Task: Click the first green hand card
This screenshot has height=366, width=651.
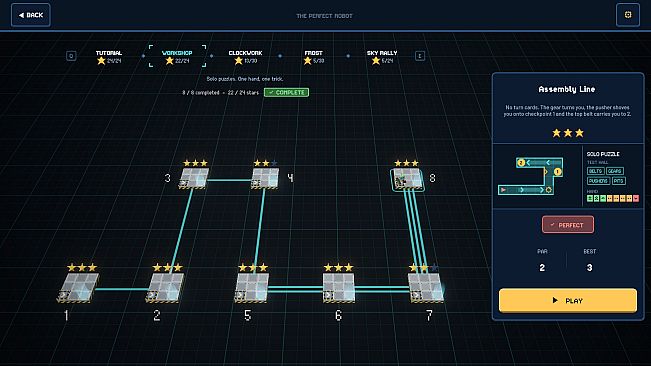Action: coord(590,199)
